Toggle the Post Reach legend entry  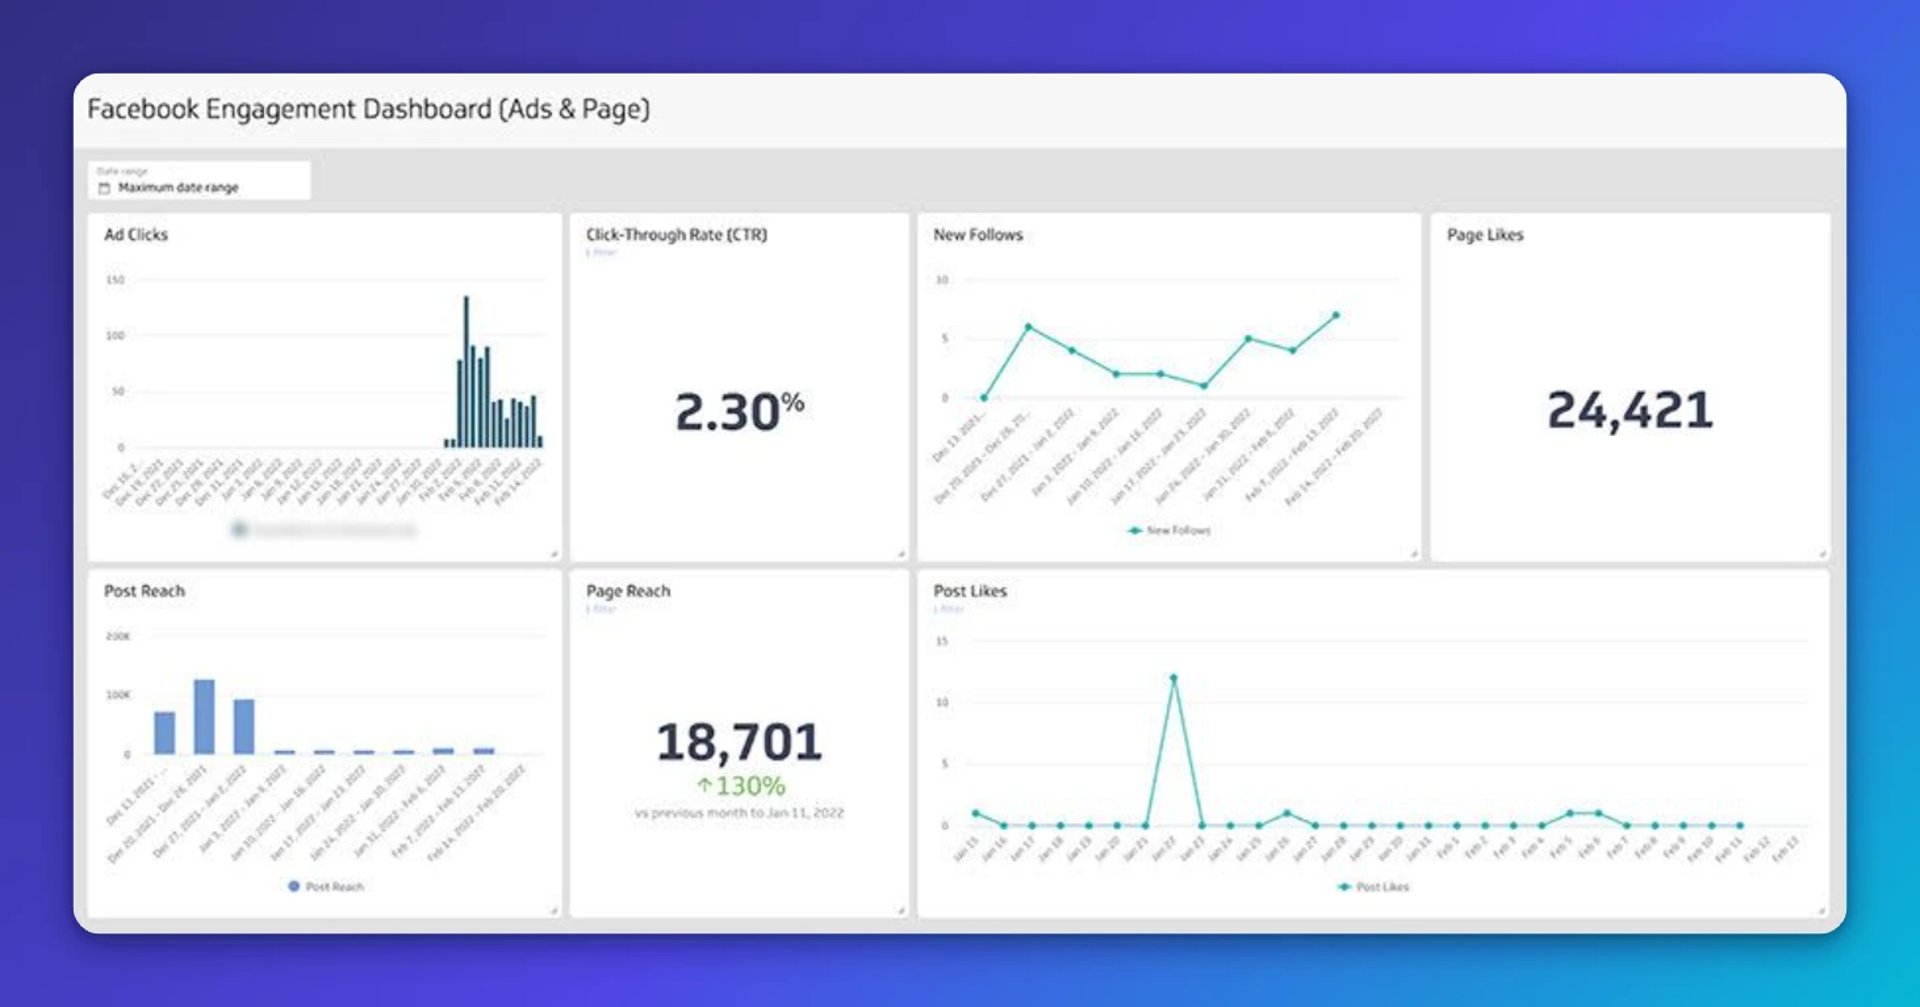click(326, 886)
